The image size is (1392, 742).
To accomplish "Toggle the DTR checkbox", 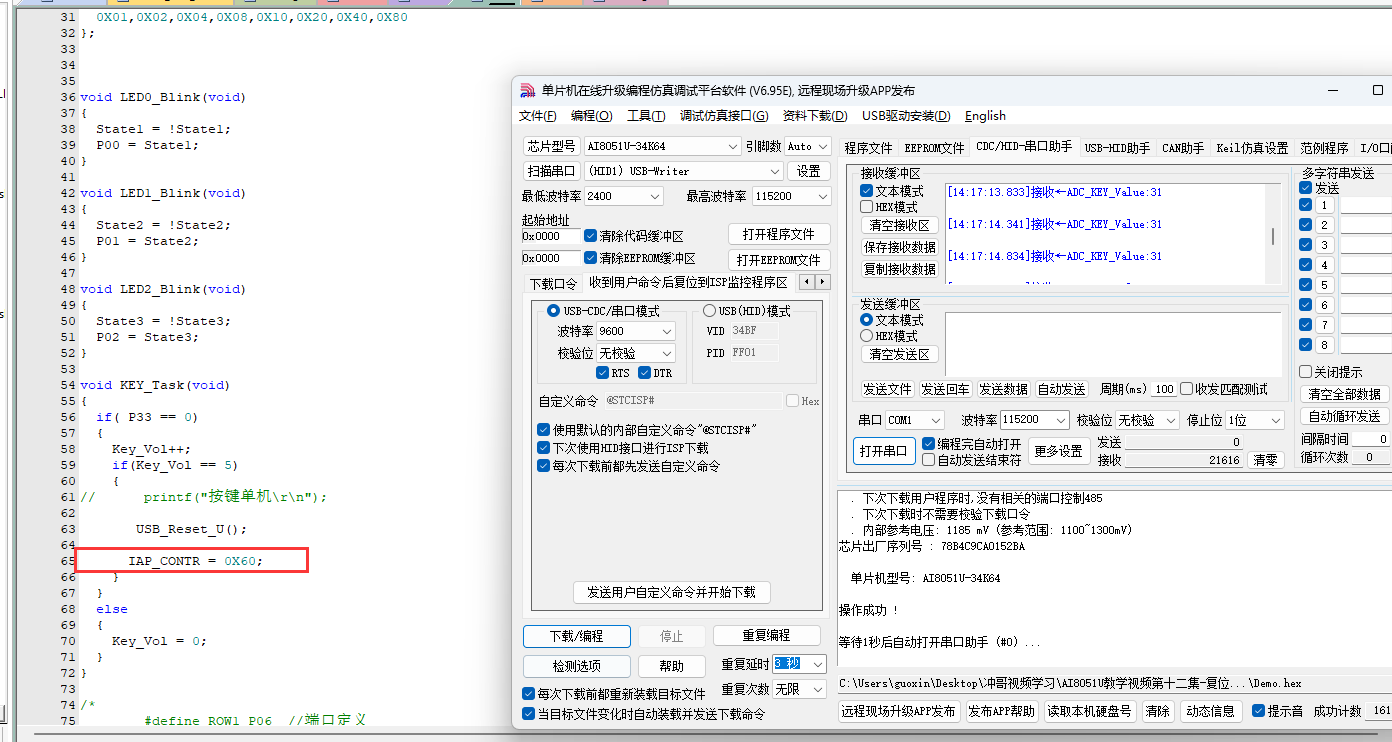I will [x=645, y=373].
